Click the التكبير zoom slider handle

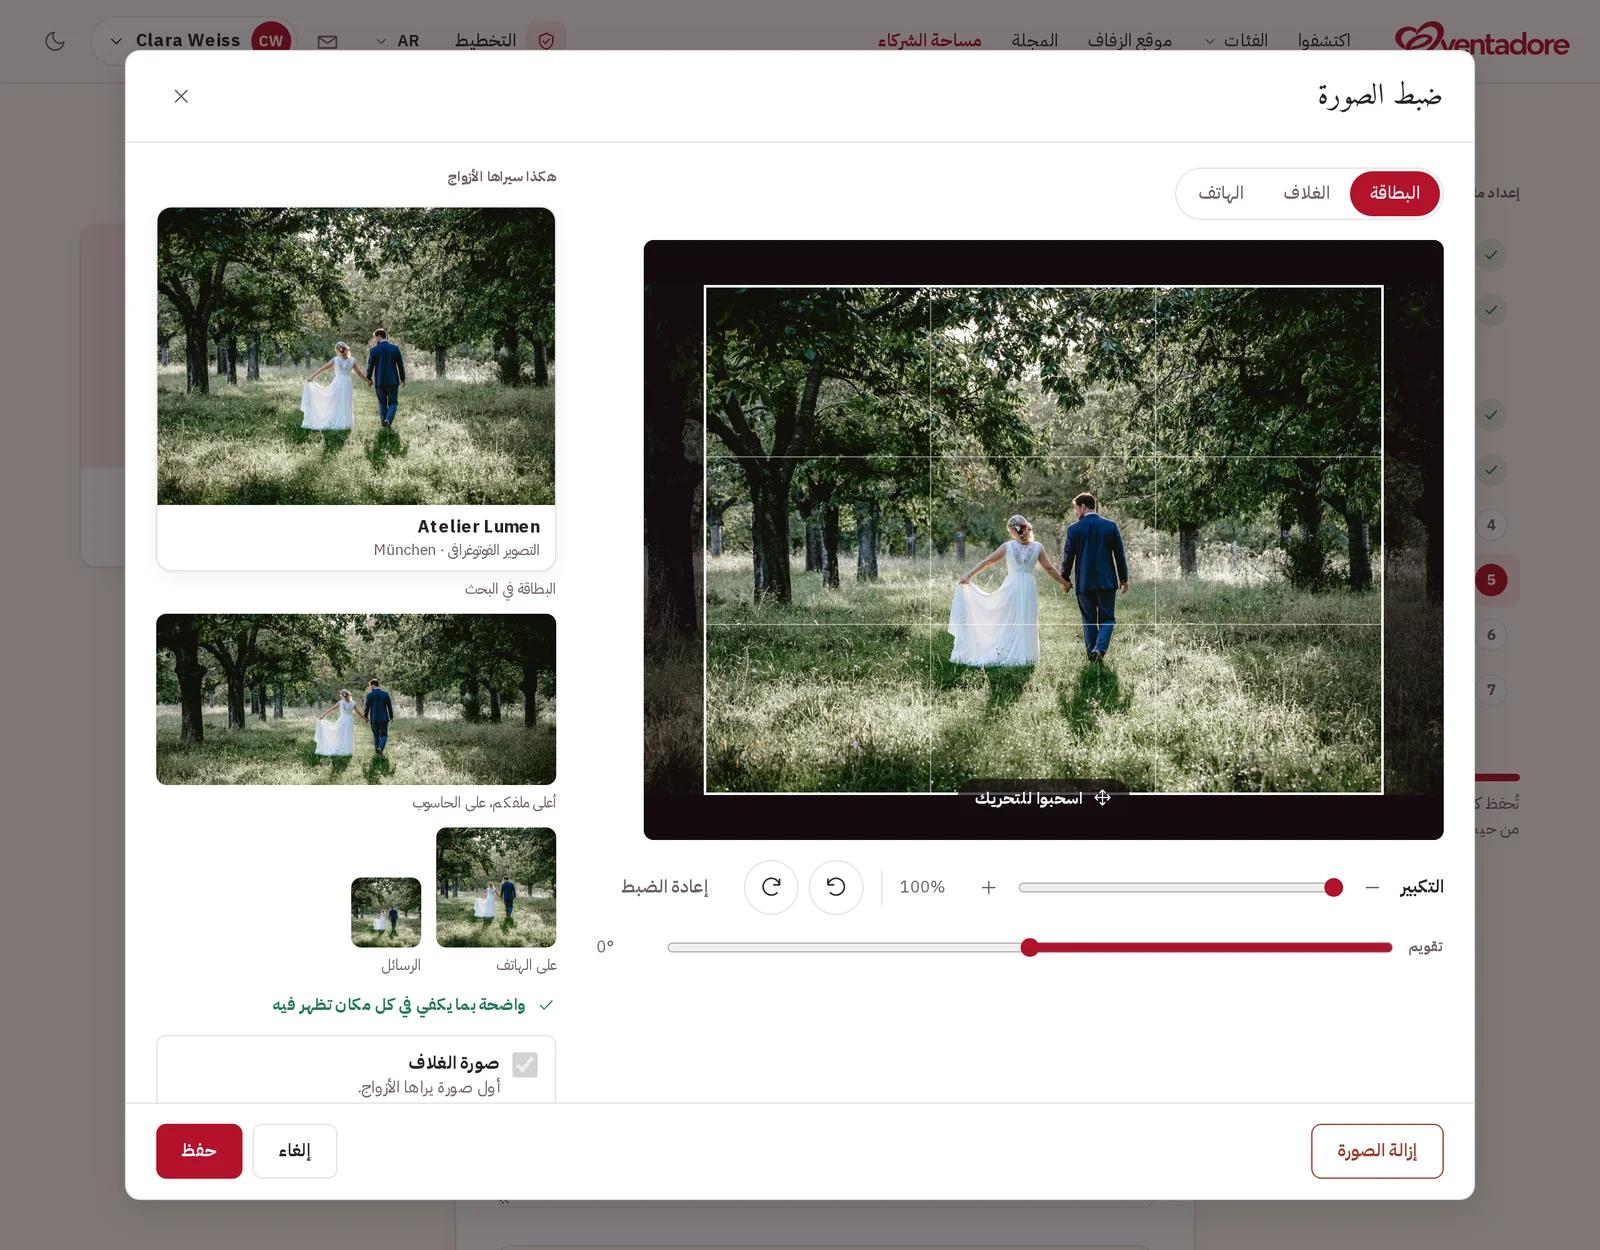point(1333,887)
